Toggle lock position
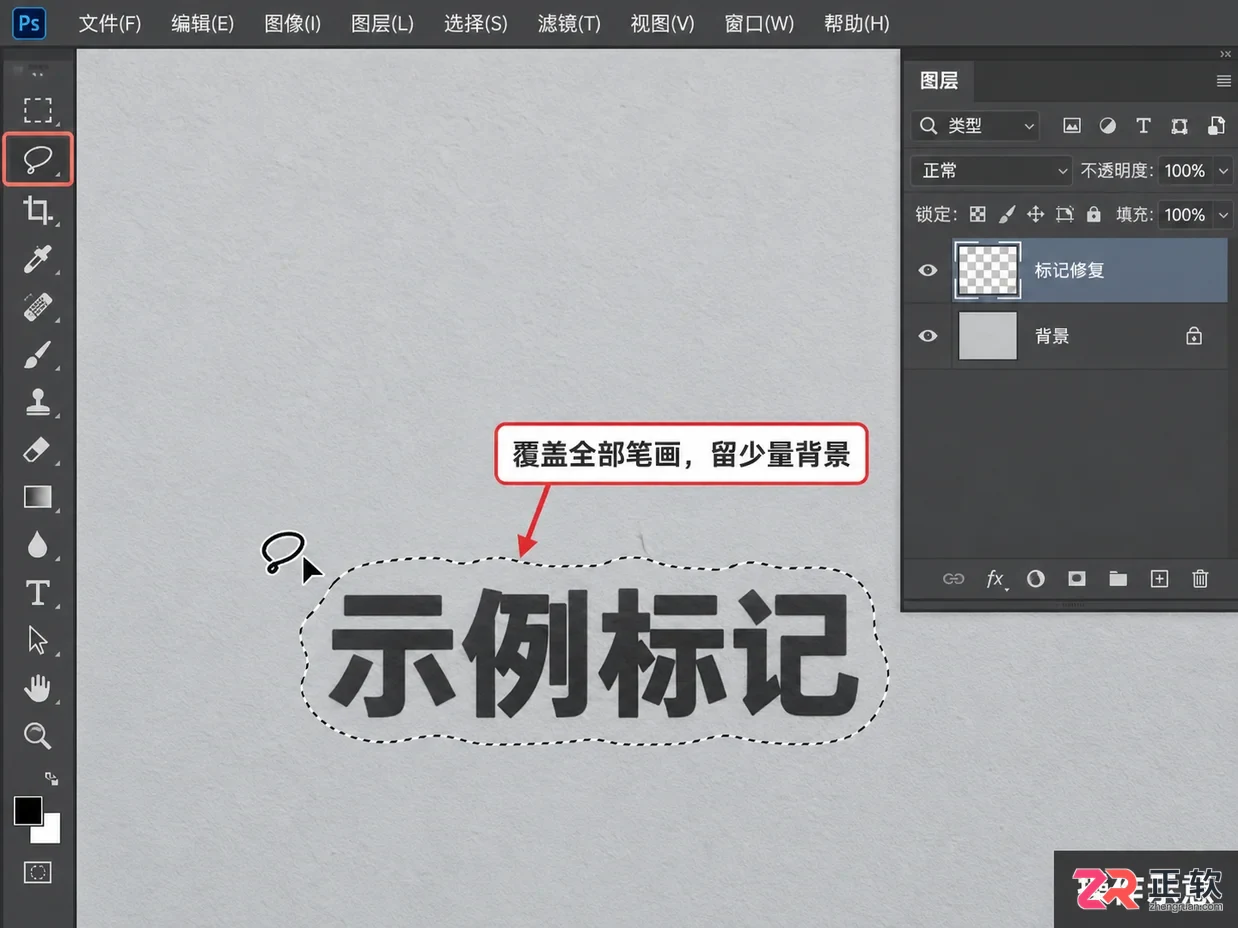 point(1035,214)
